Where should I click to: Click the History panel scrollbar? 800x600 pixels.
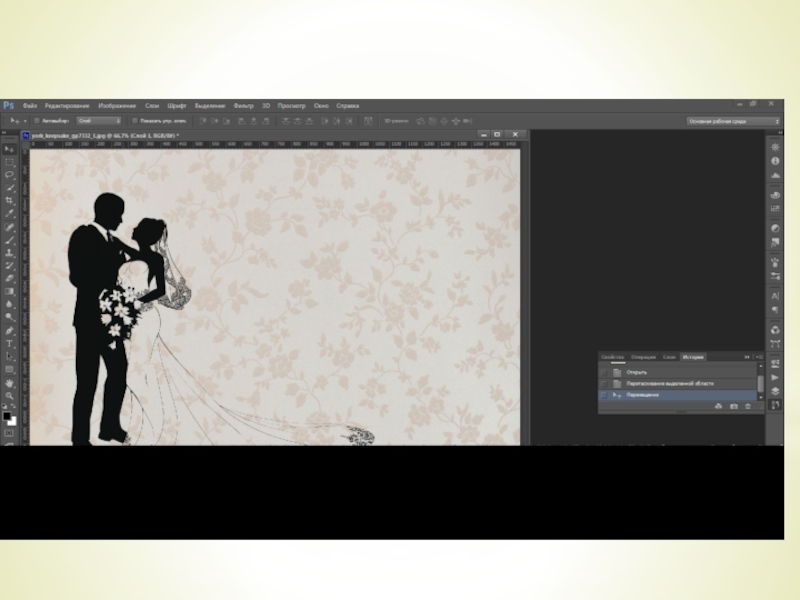[761, 383]
